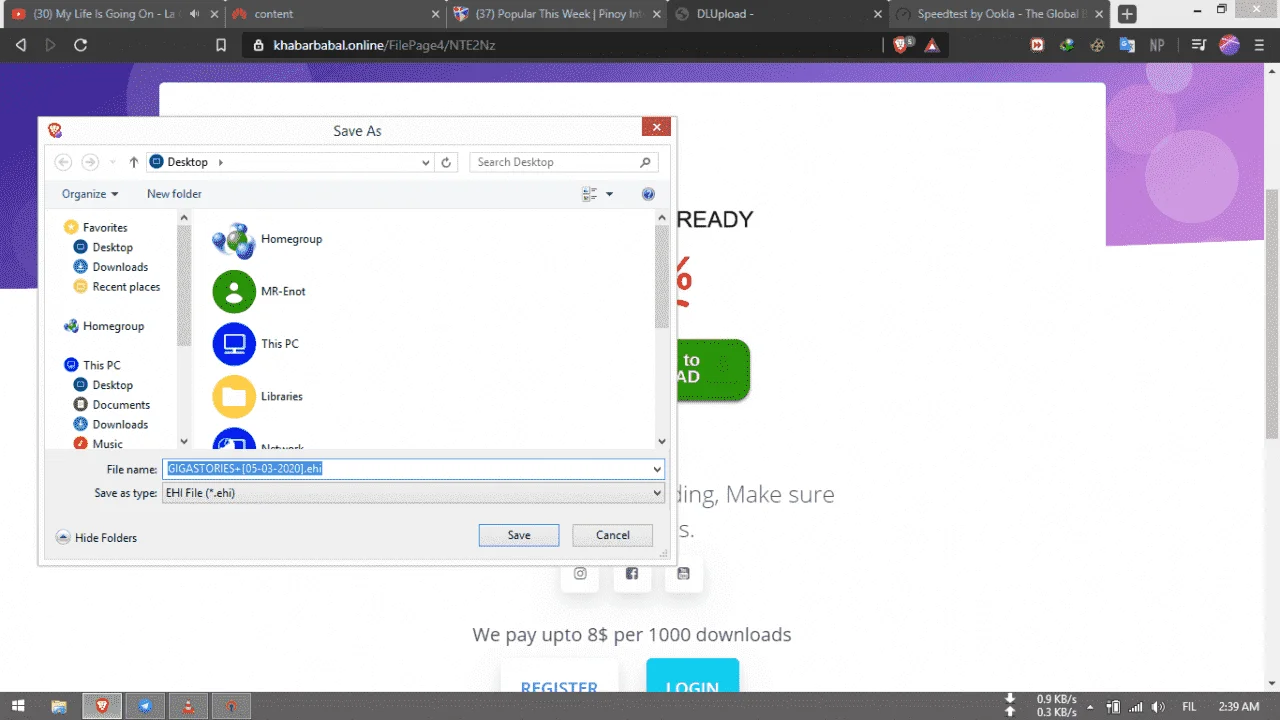Expand the address bar previous locations dropdown
The image size is (1280, 720).
[x=426, y=162]
